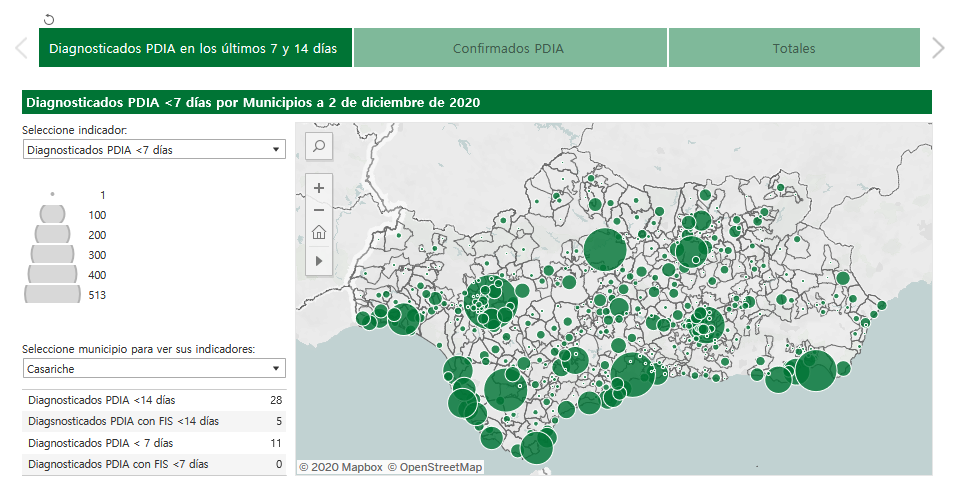The width and height of the screenshot is (955, 480).
Task: Open the 'Seleccione indicador' dropdown
Action: [x=154, y=149]
